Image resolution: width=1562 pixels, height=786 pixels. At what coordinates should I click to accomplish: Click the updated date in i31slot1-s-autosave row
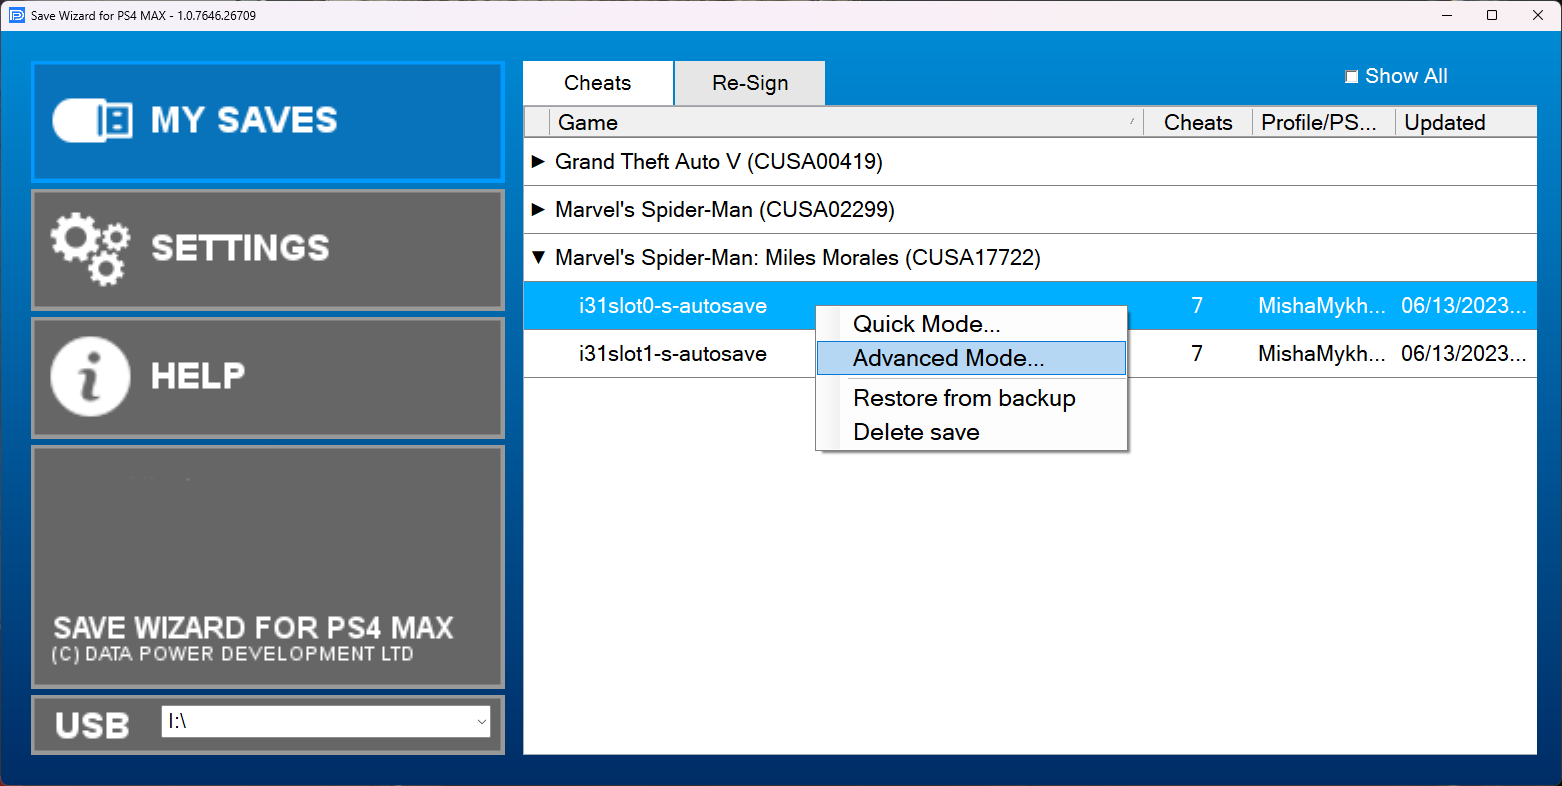(1464, 354)
